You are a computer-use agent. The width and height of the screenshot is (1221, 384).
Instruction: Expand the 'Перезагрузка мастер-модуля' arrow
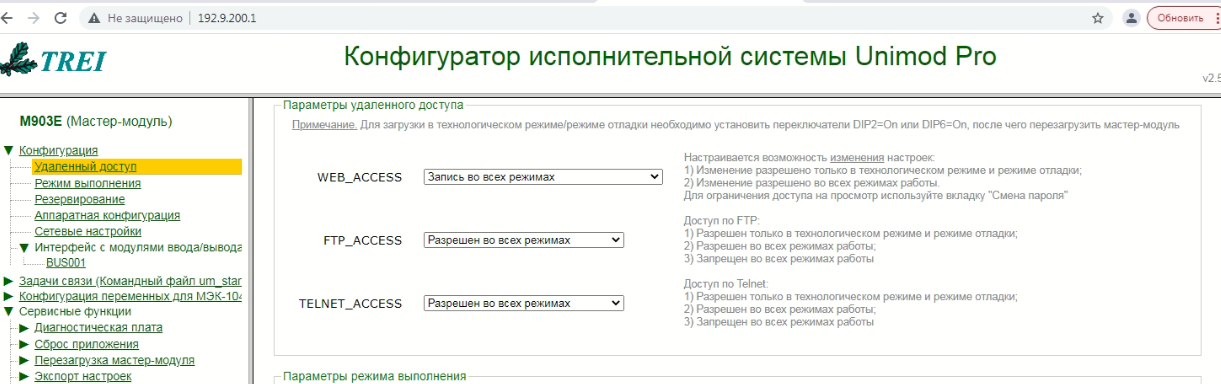click(25, 361)
